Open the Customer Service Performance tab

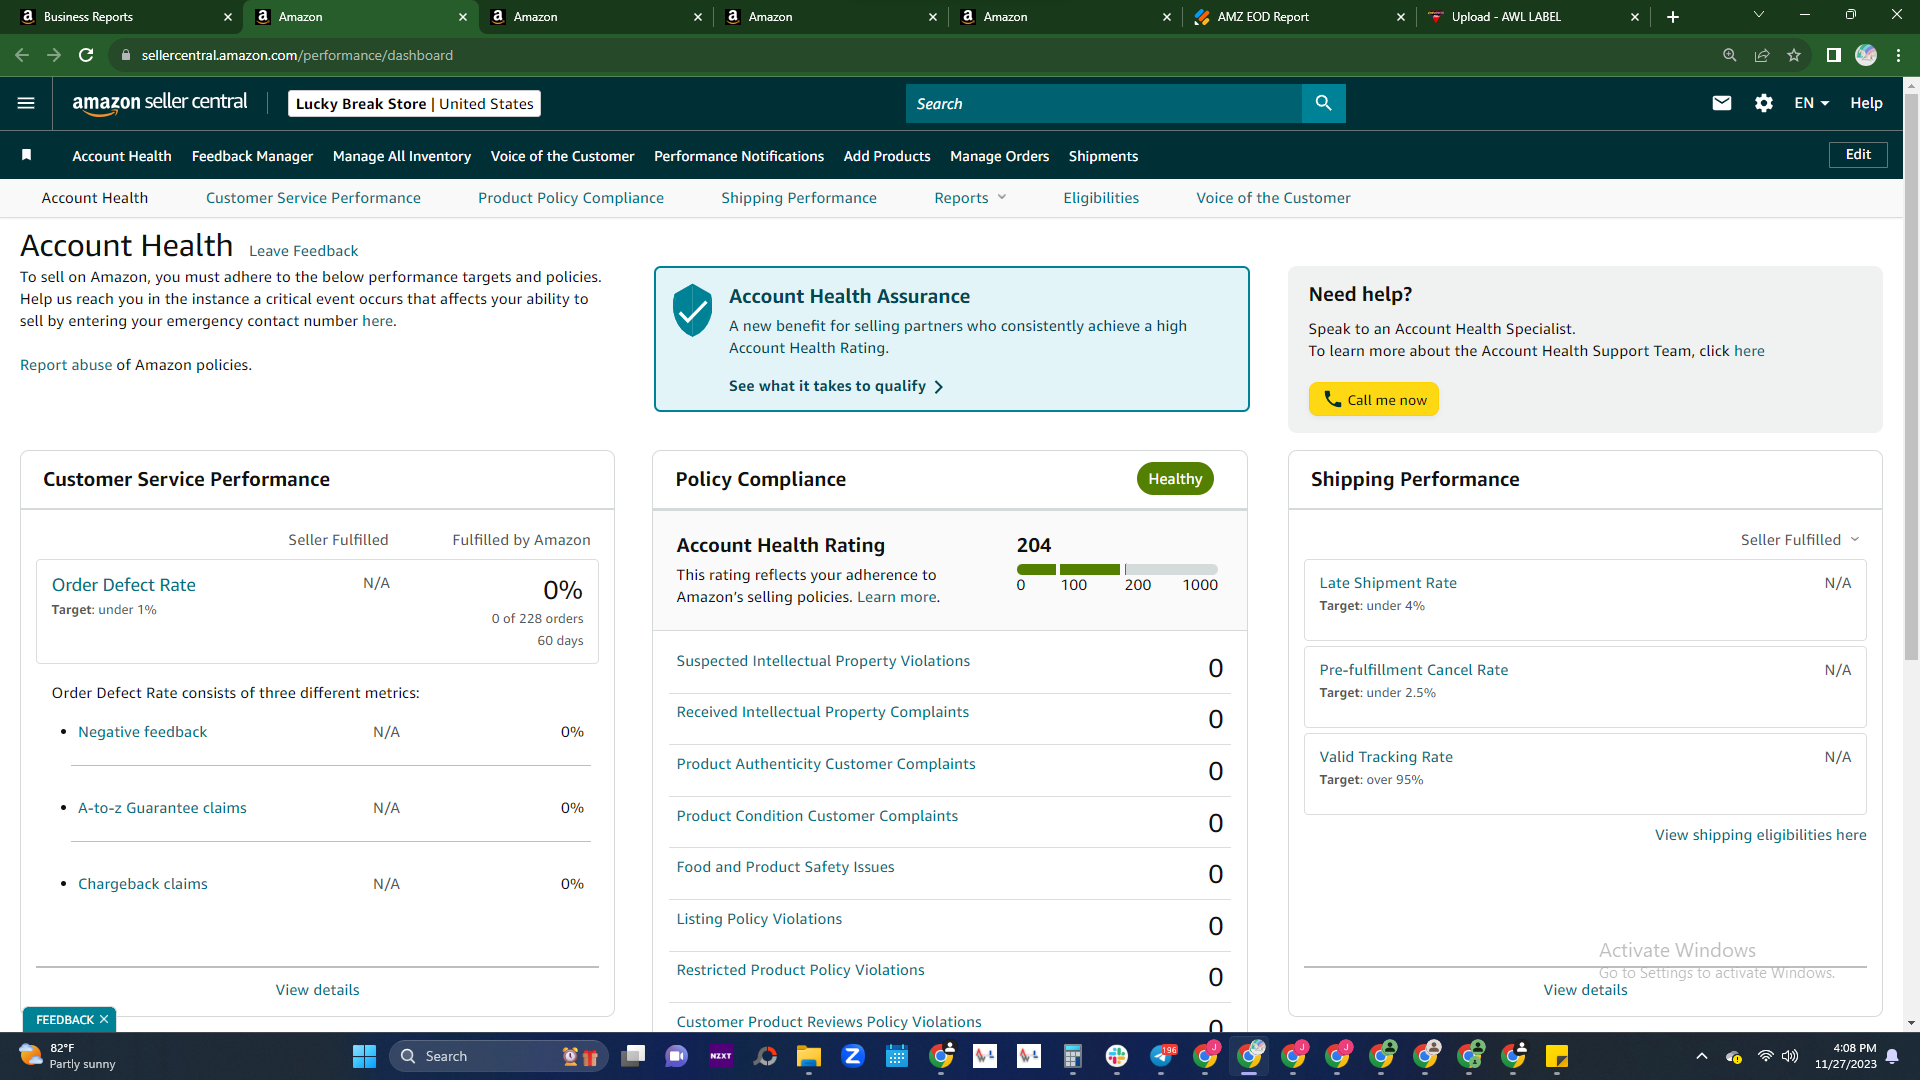pyautogui.click(x=313, y=198)
